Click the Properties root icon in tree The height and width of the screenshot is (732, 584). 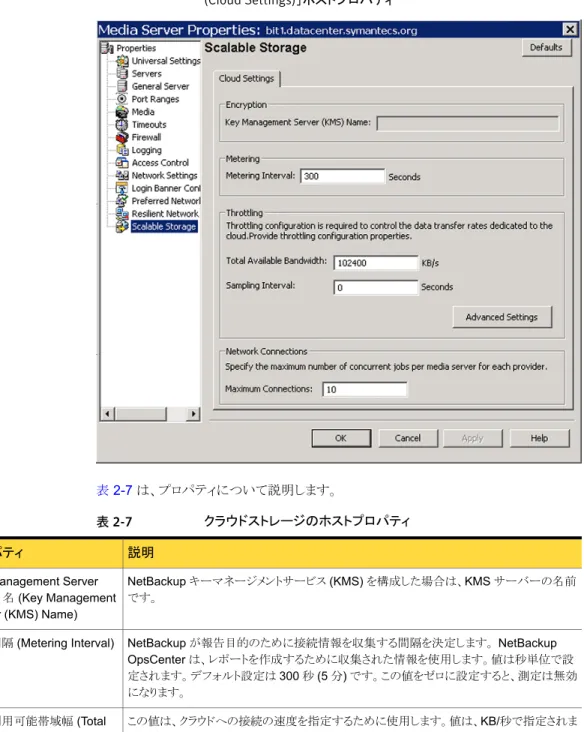pos(107,48)
